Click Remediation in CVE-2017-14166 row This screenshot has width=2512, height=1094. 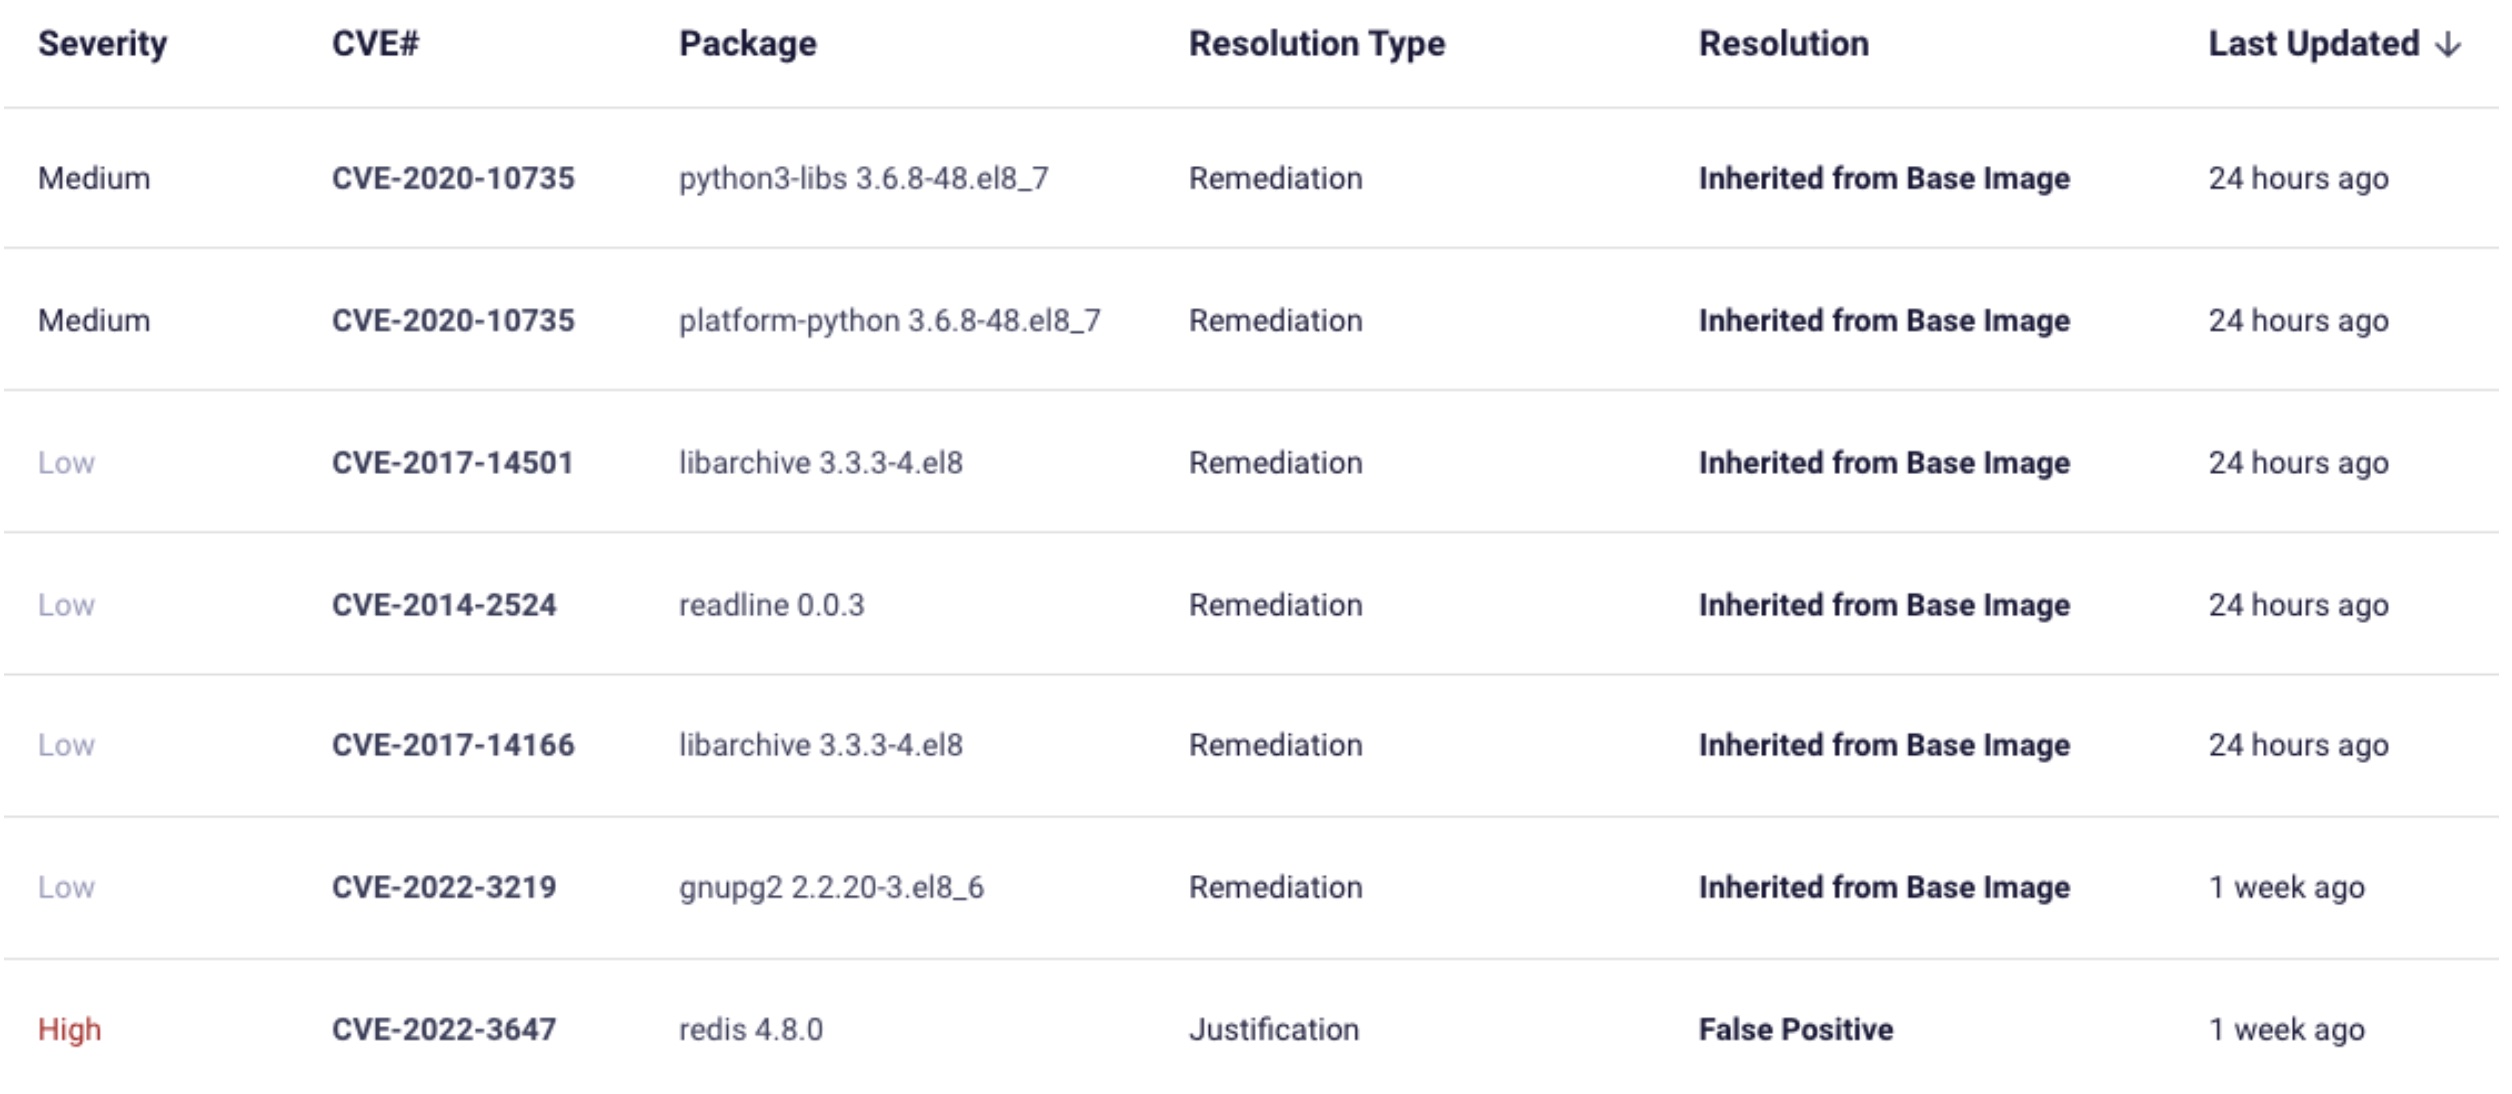tap(1276, 744)
